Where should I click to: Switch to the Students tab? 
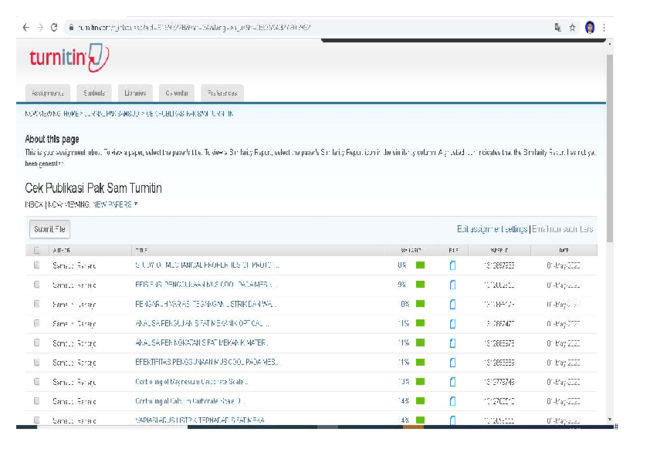pos(94,93)
